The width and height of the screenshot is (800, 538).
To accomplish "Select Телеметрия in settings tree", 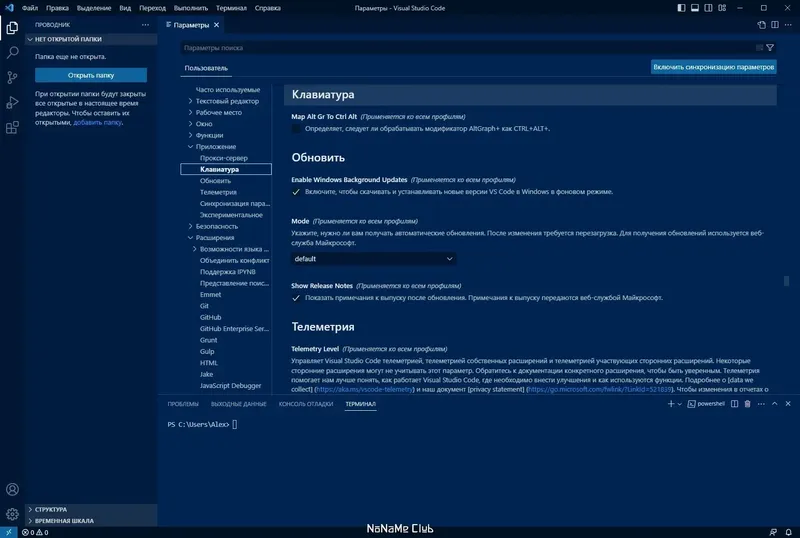I will (218, 192).
